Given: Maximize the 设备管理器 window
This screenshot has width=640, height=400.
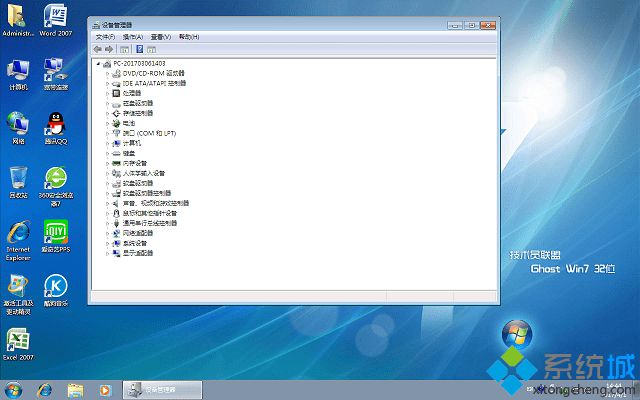Looking at the screenshot, I should (x=471, y=25).
